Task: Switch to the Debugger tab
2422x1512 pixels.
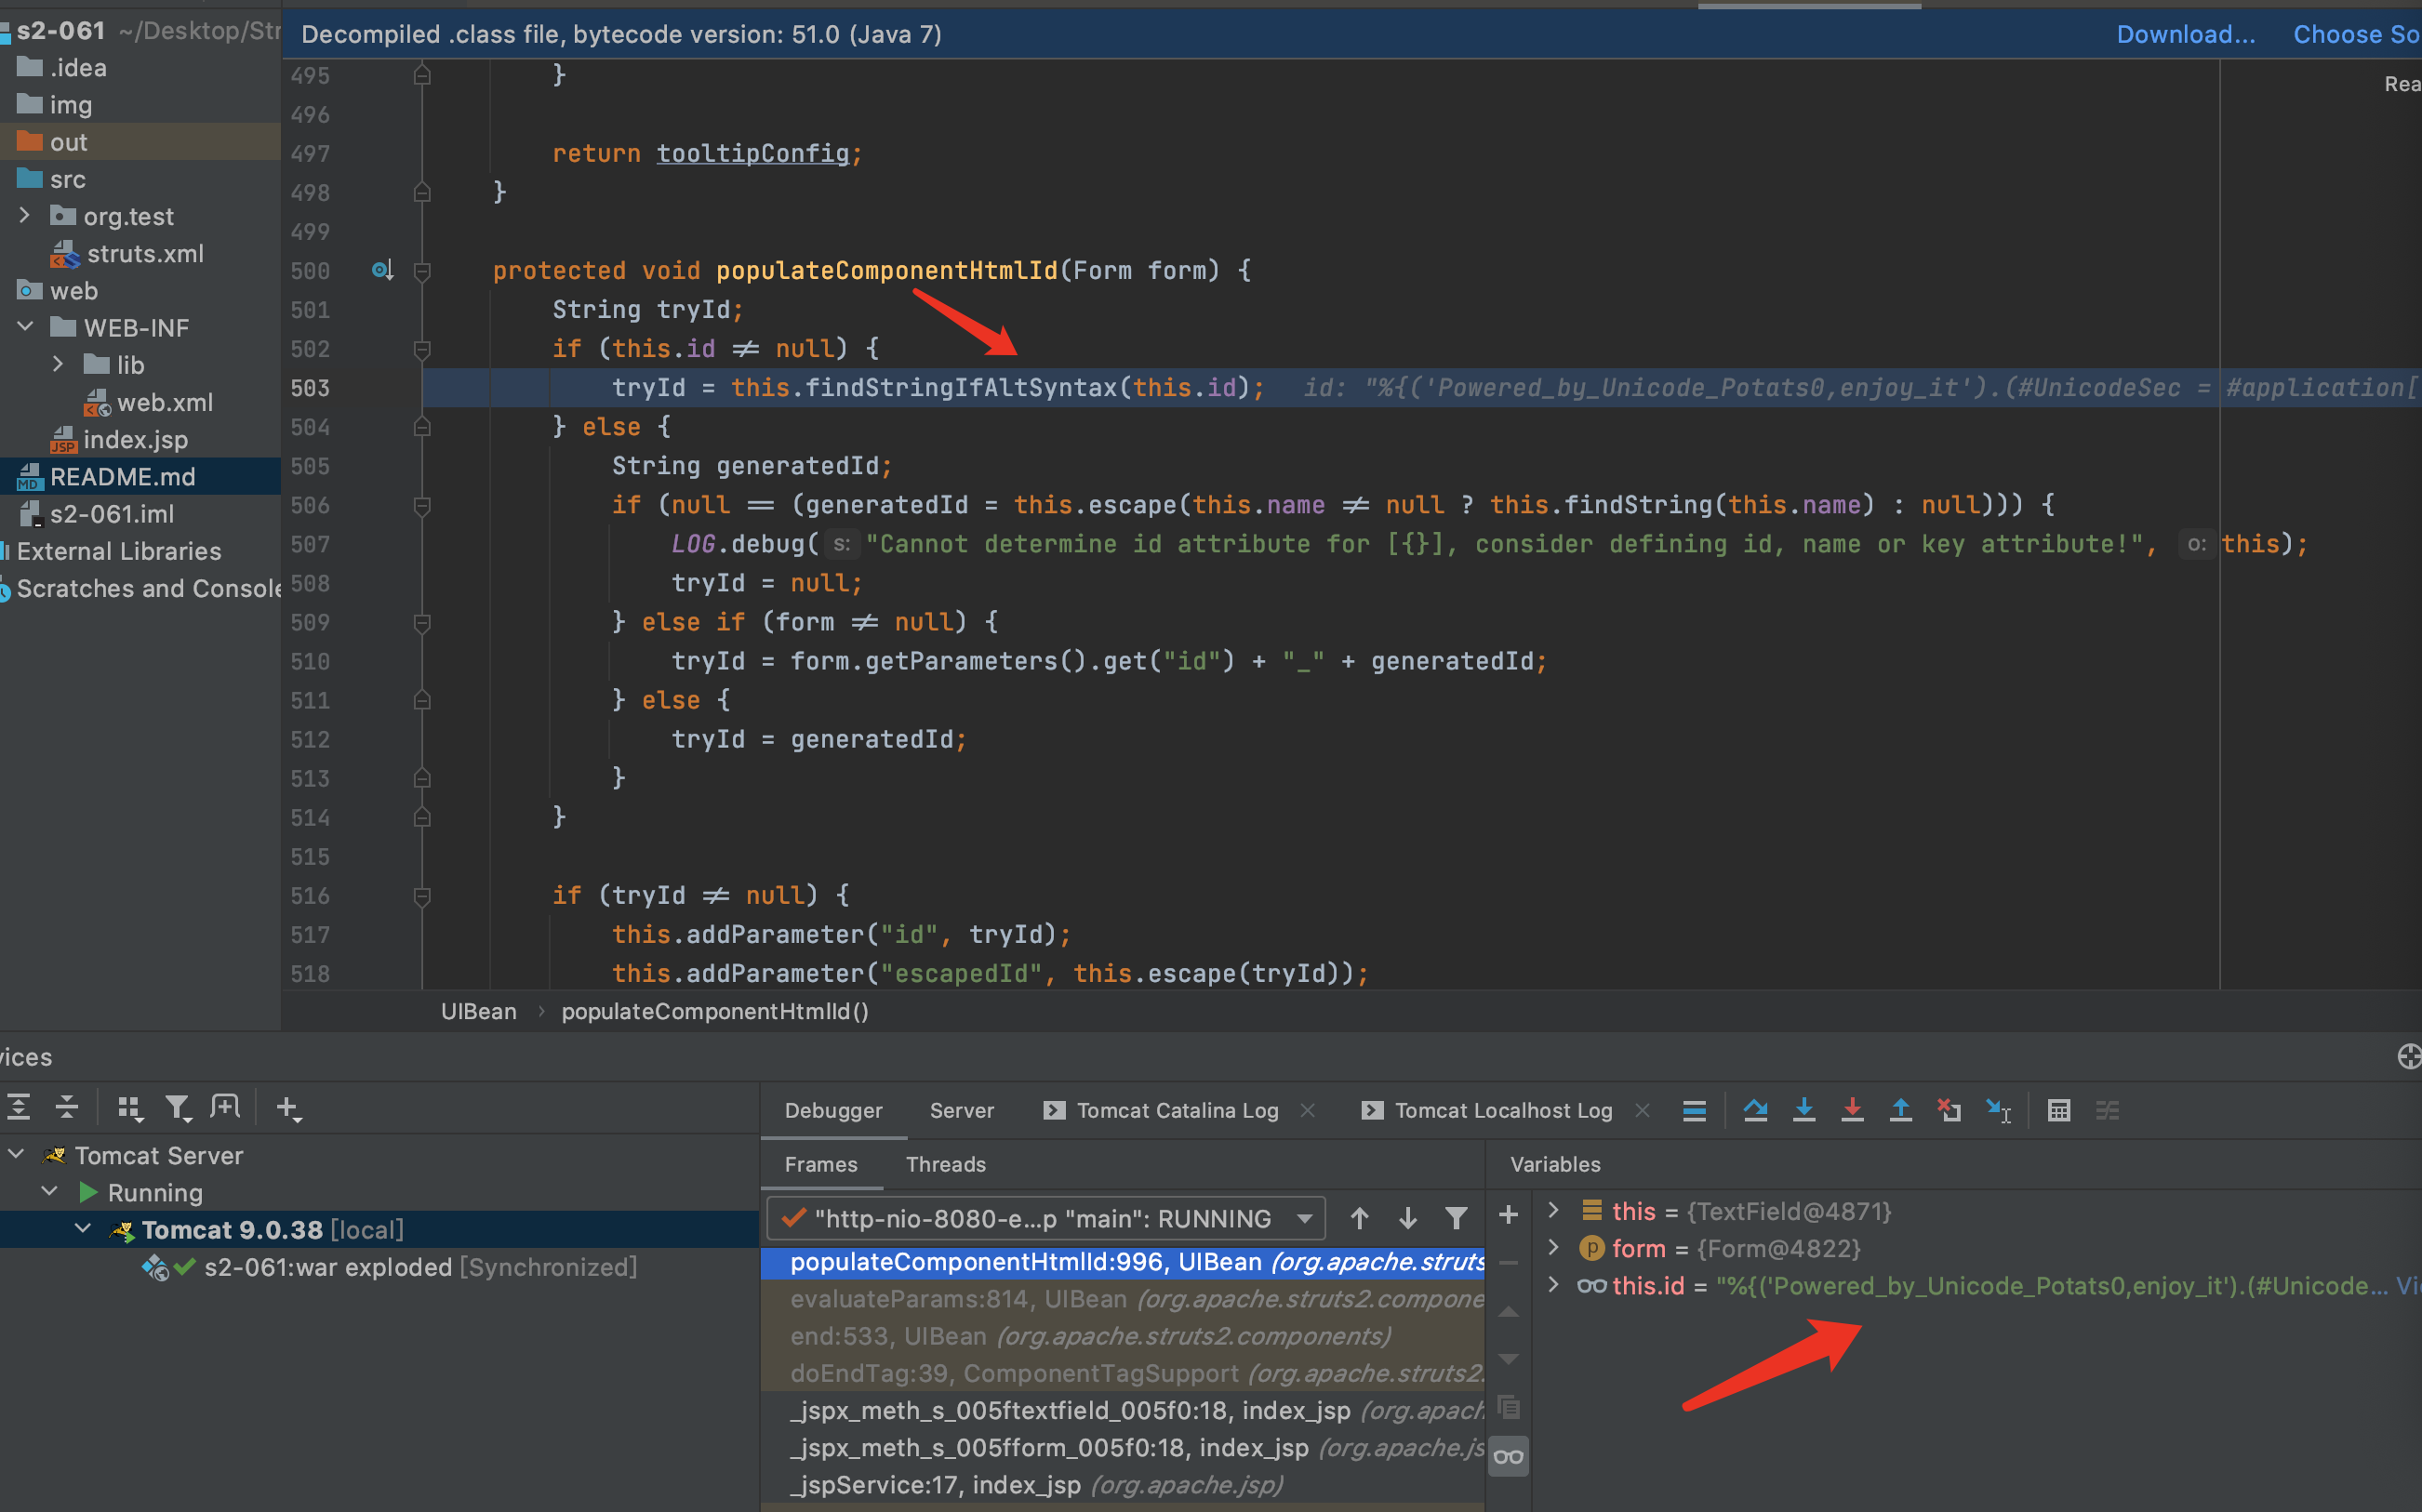Action: [833, 1110]
